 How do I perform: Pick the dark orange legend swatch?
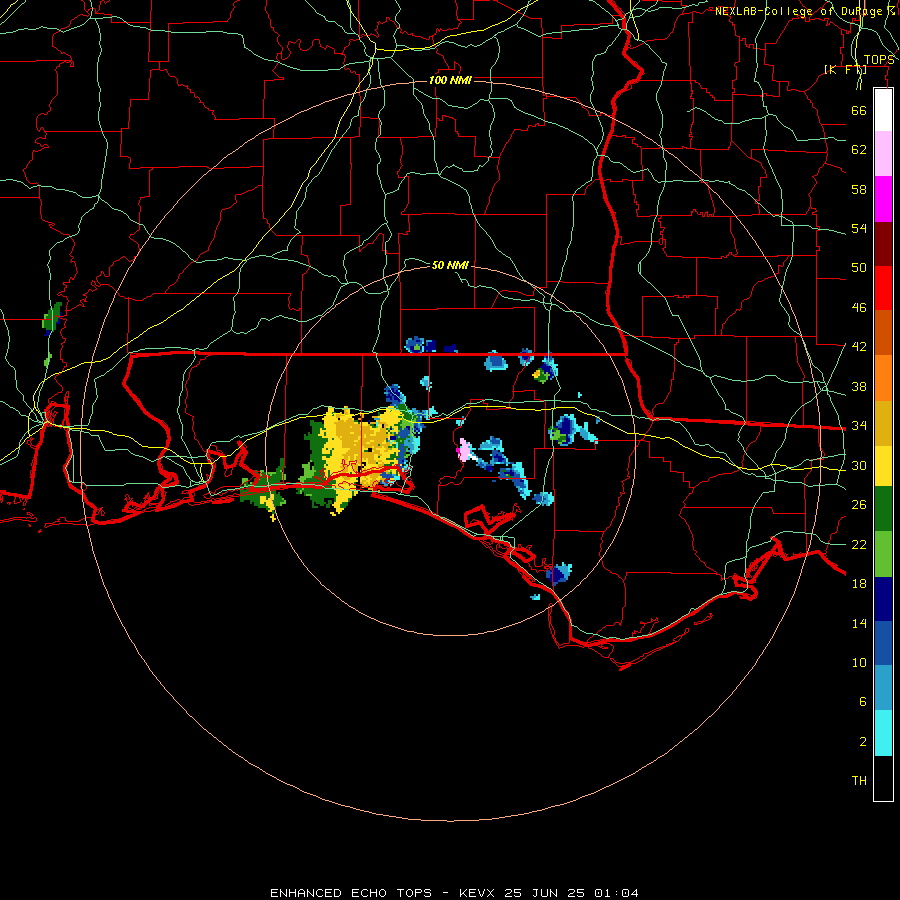click(x=883, y=333)
